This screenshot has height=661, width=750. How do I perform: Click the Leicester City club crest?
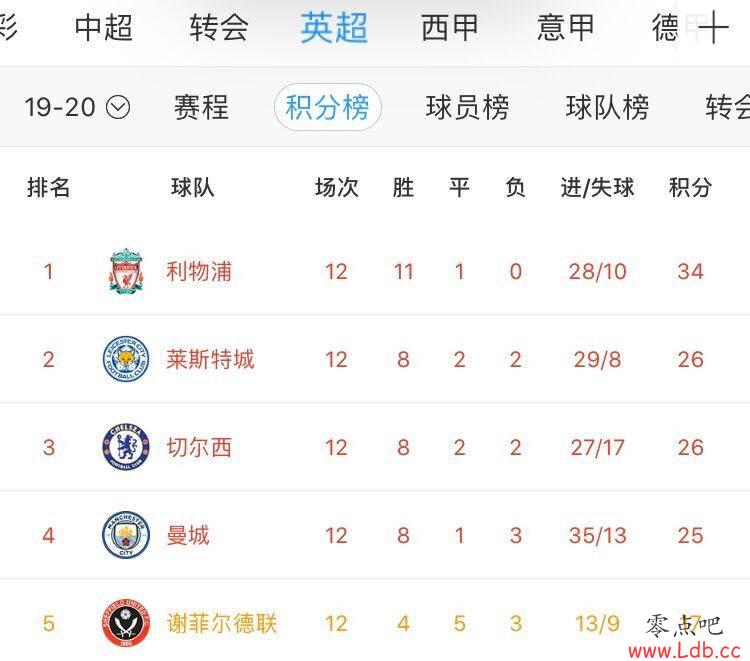126,359
